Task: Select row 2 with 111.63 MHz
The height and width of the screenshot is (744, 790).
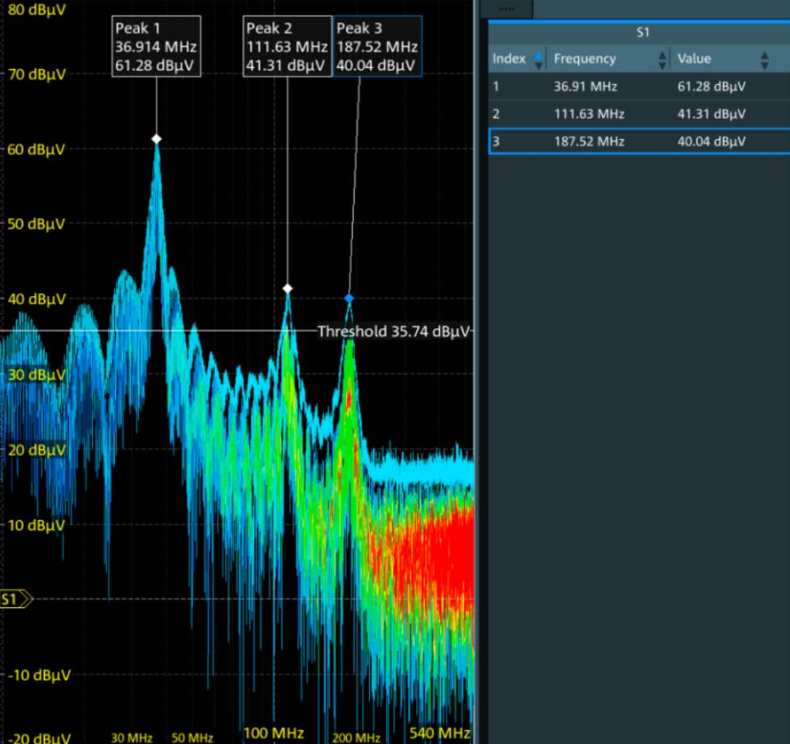Action: pyautogui.click(x=639, y=114)
